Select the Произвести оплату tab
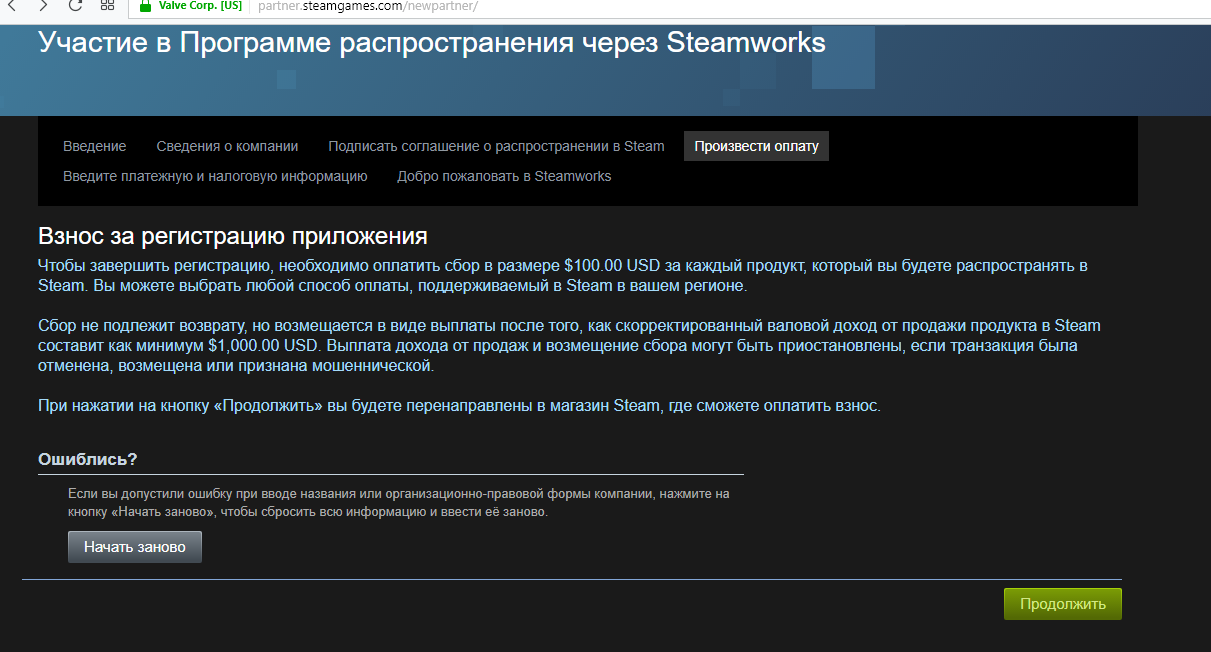The image size is (1211, 652). pyautogui.click(x=756, y=146)
